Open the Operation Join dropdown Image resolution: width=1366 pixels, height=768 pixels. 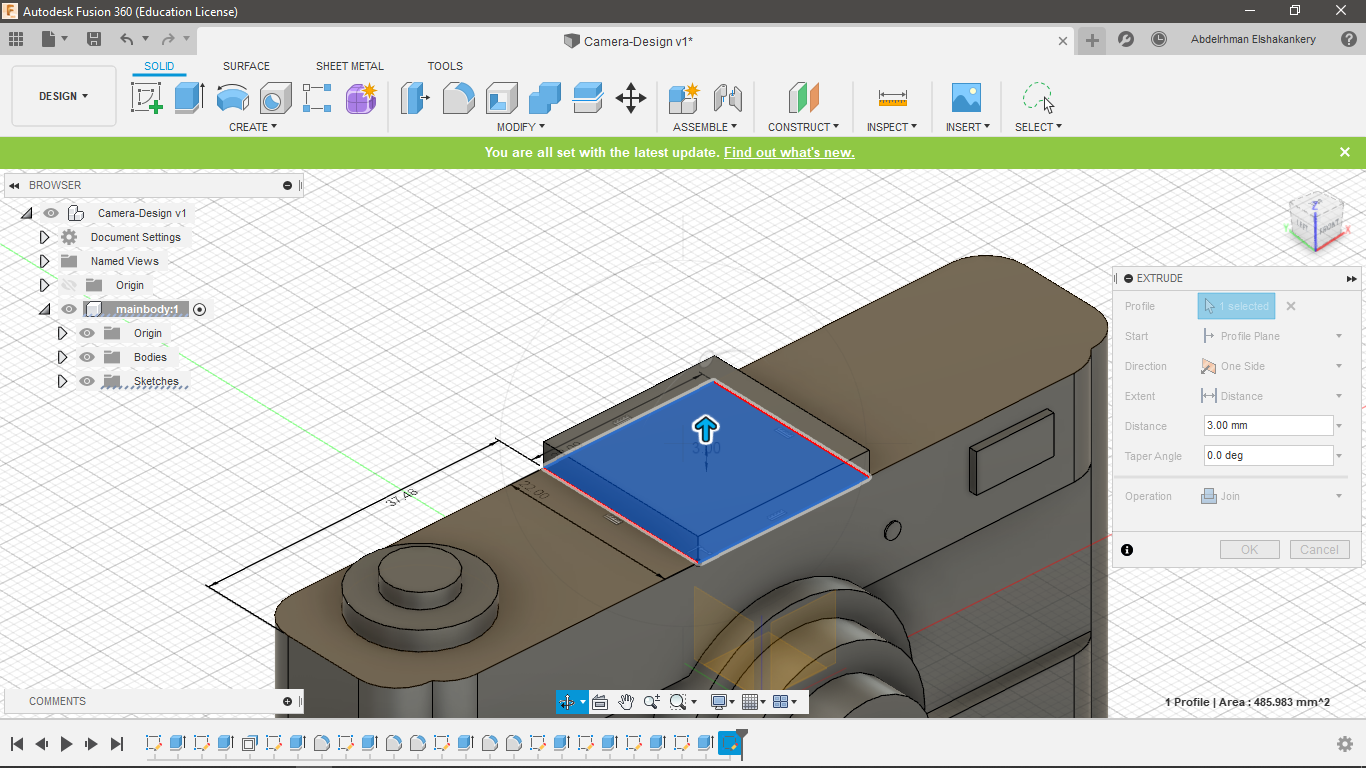[1272, 496]
